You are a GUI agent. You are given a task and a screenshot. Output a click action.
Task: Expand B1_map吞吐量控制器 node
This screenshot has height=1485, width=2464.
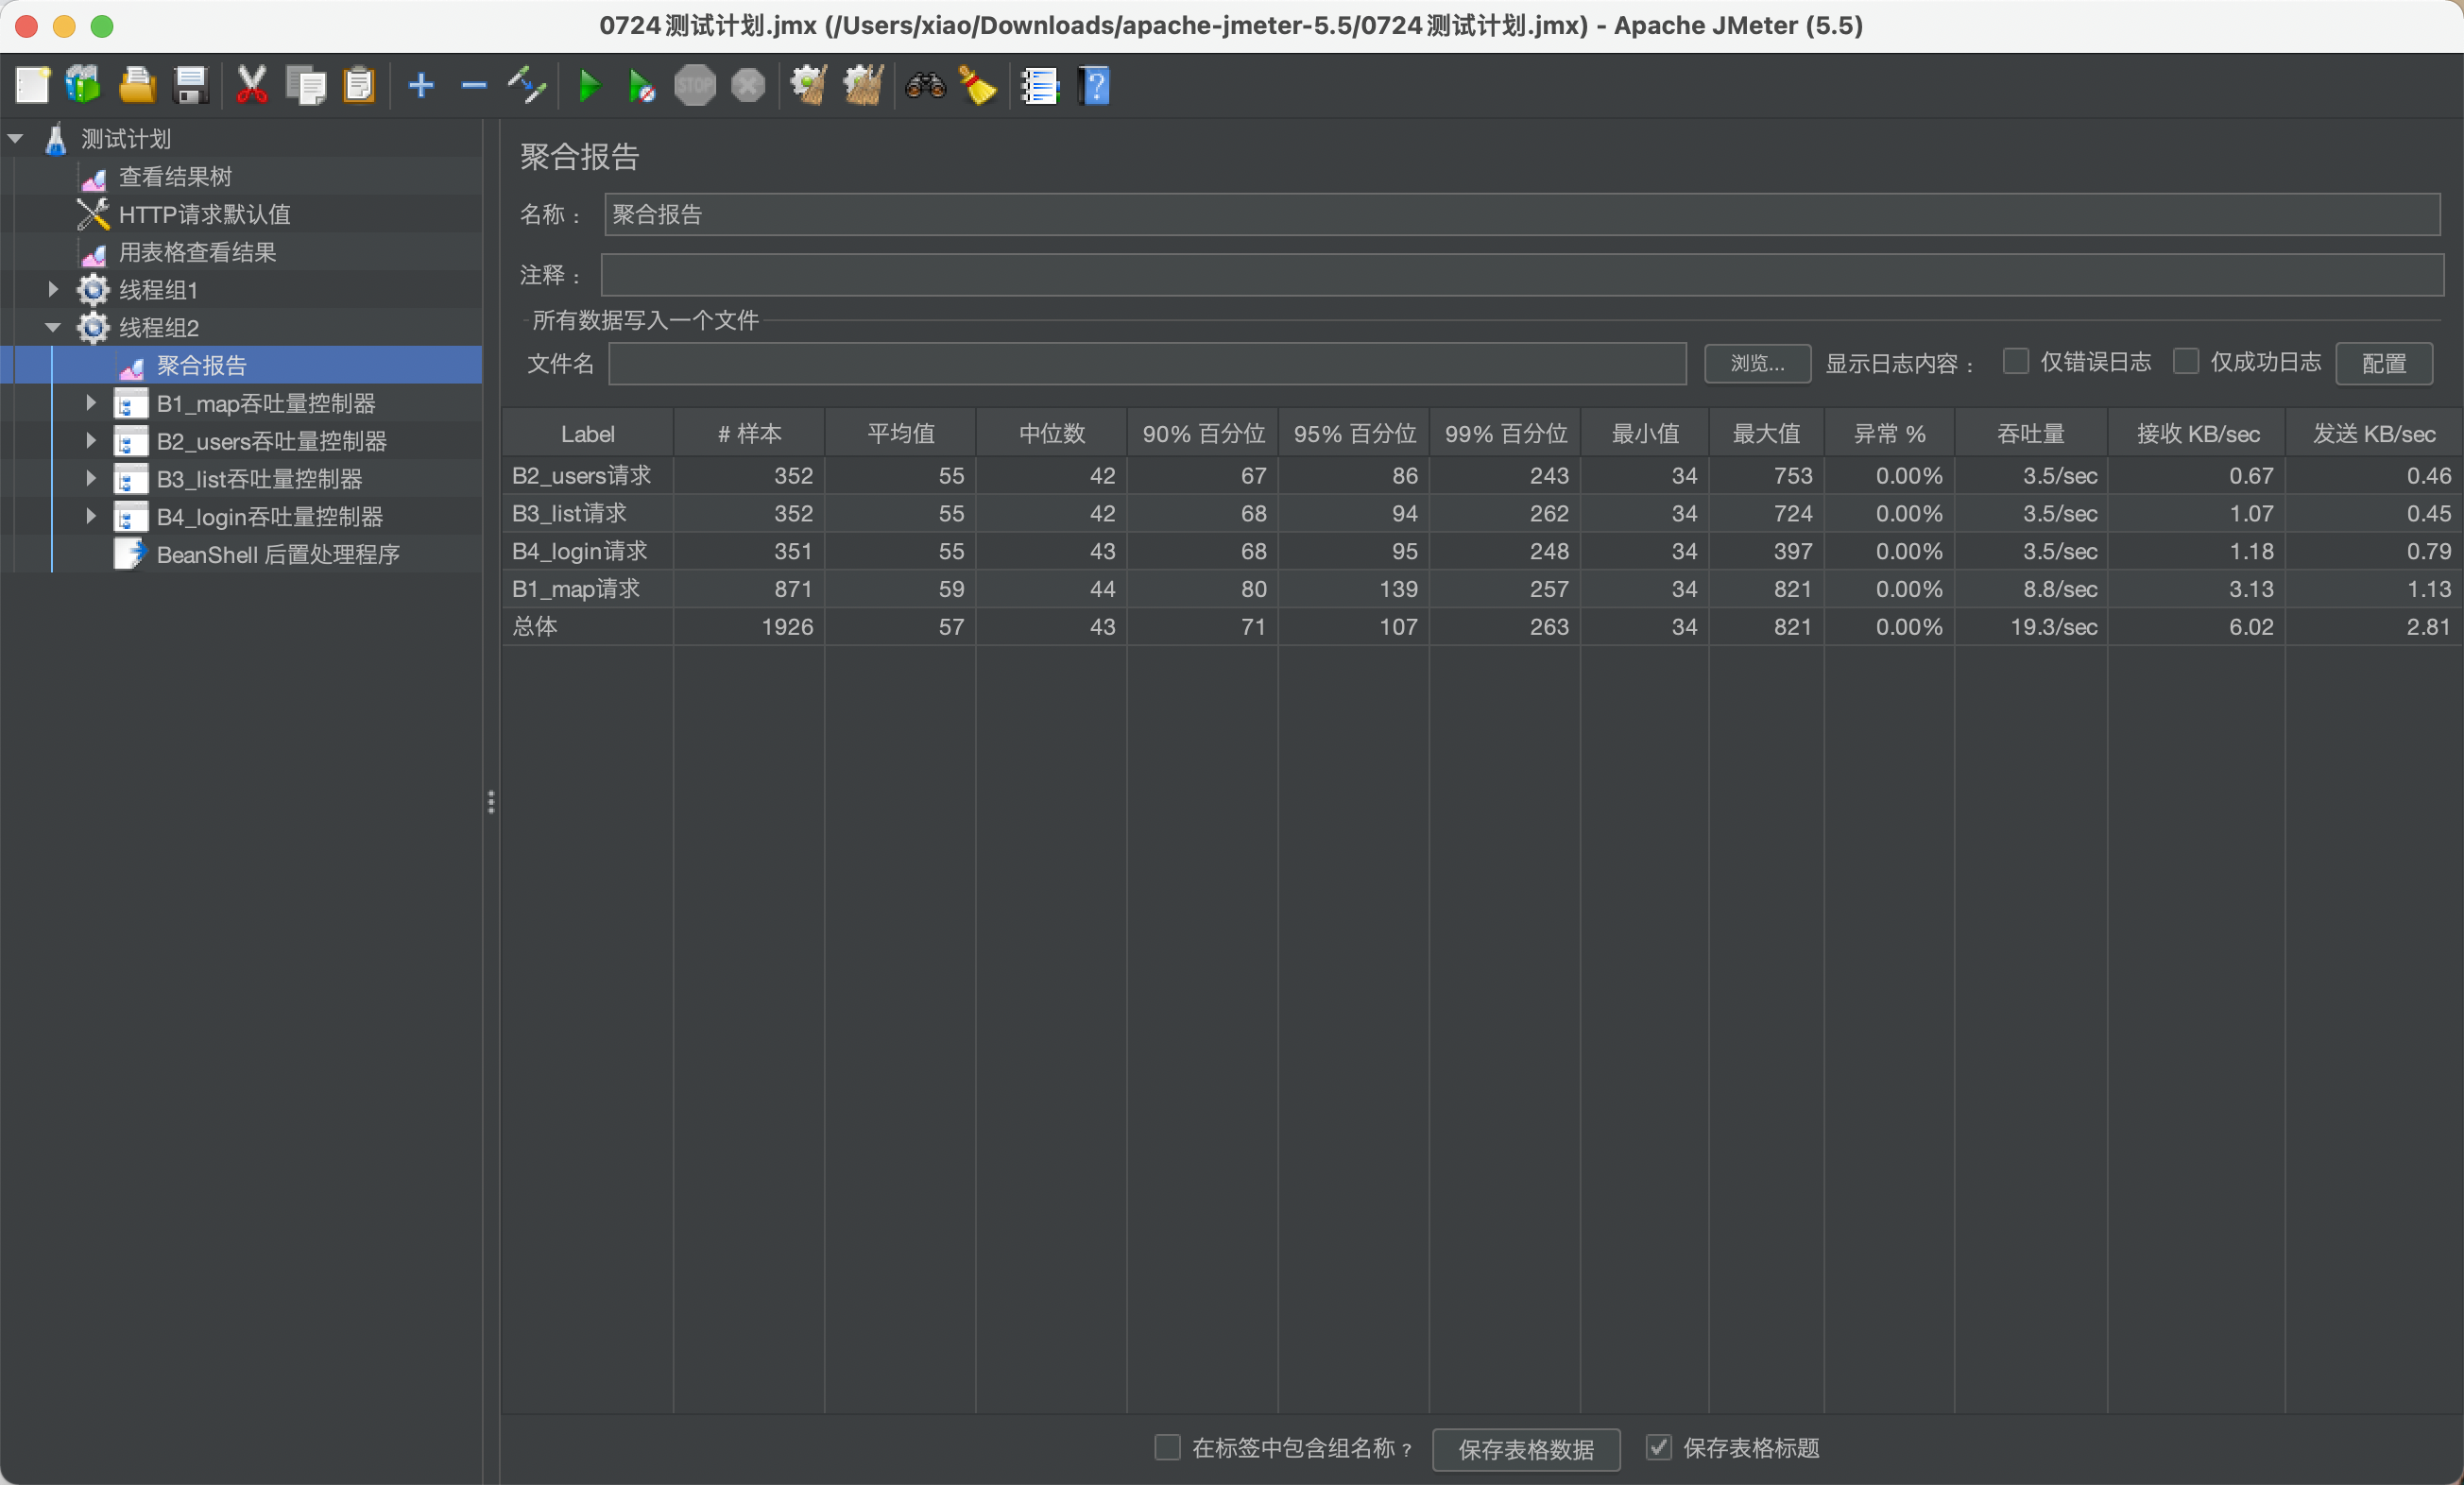(x=91, y=403)
